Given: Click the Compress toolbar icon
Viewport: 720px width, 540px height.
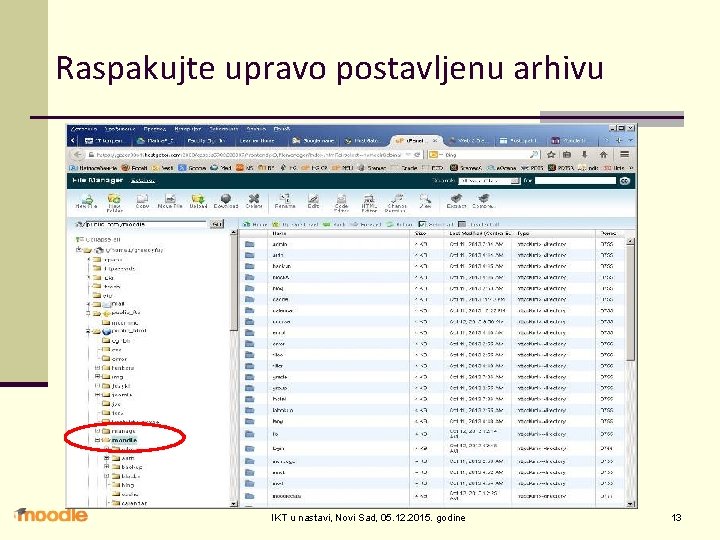Looking at the screenshot, I should 483,202.
